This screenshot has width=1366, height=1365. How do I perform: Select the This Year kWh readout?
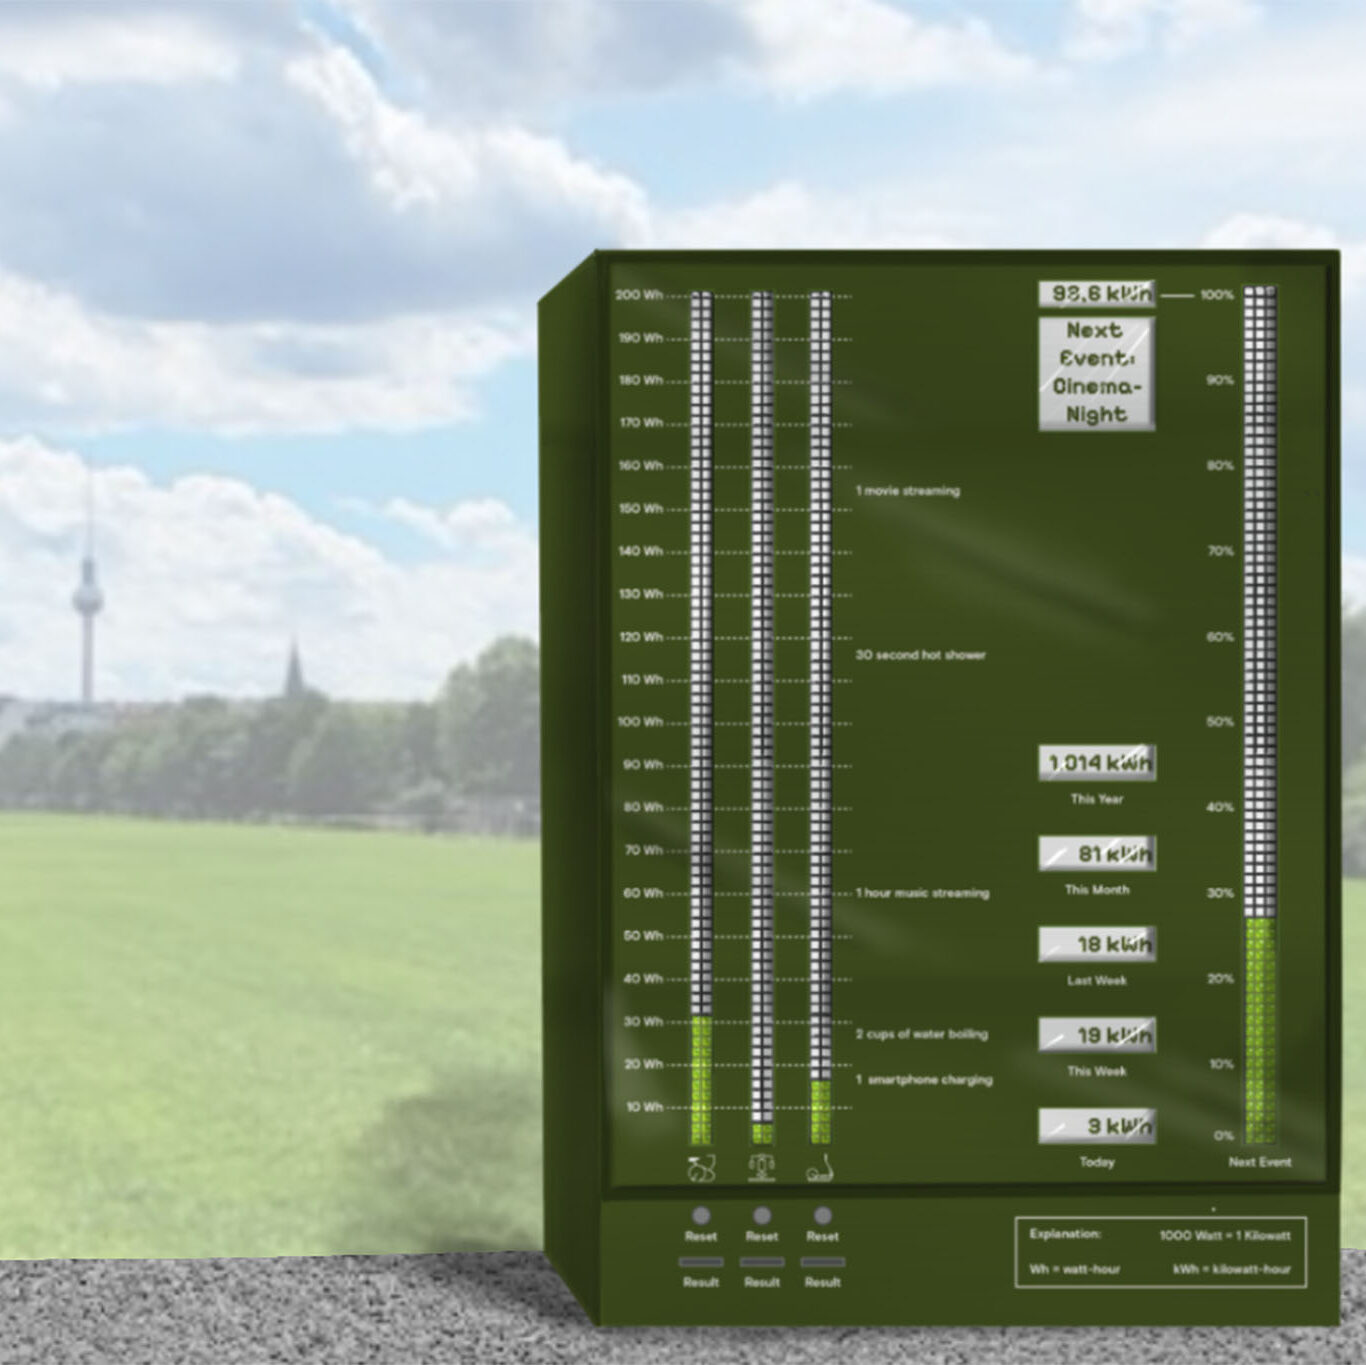(x=1097, y=763)
